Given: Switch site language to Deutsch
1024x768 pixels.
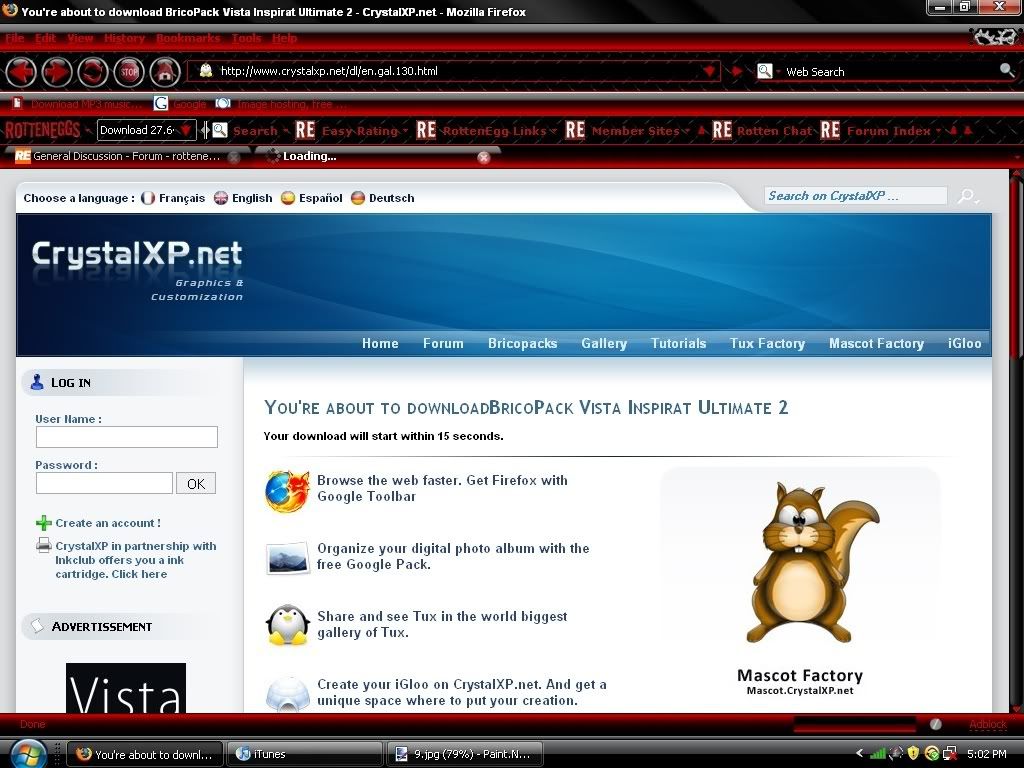Looking at the screenshot, I should point(383,198).
